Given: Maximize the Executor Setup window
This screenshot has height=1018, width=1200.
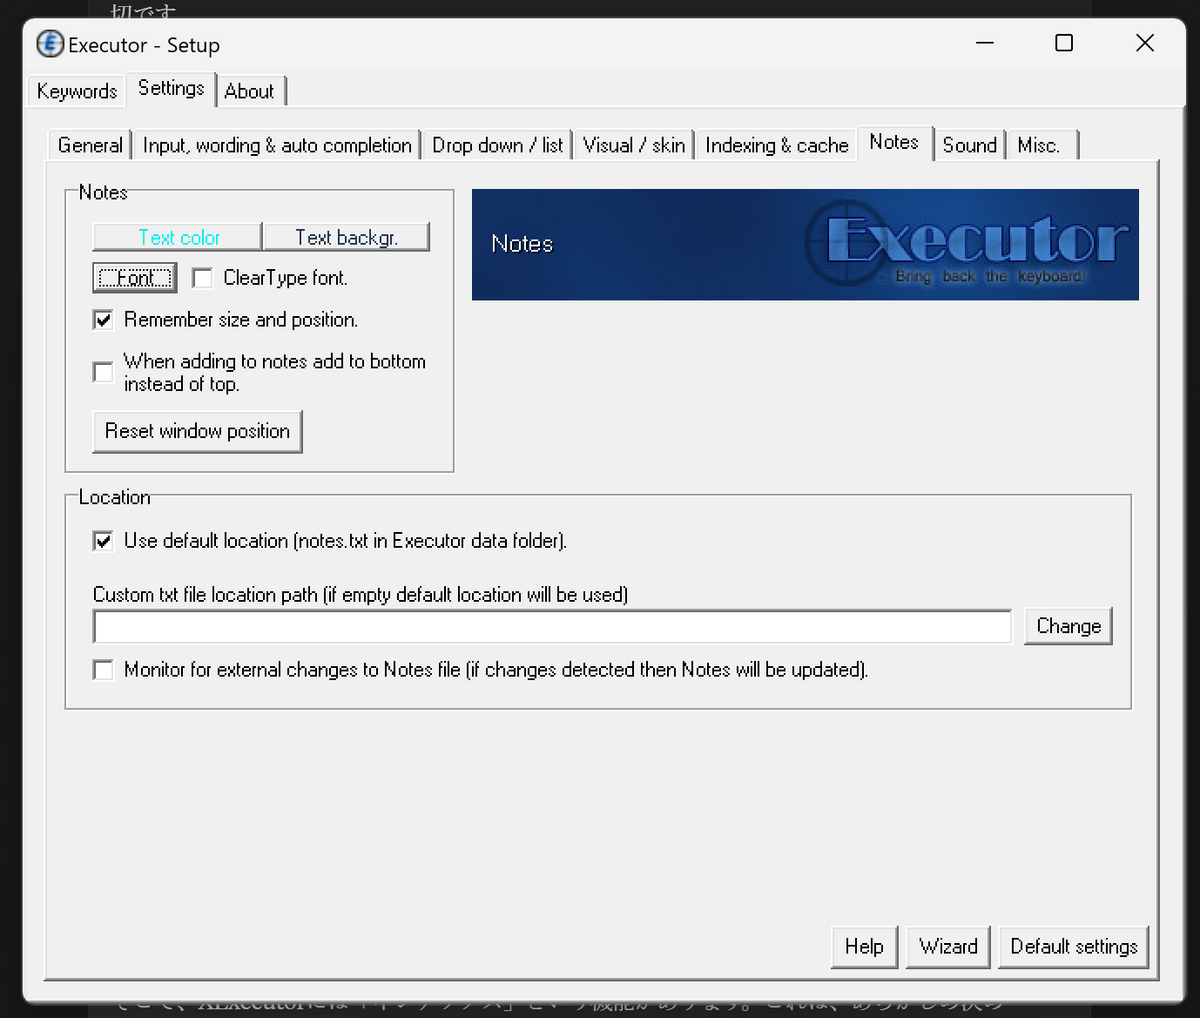Looking at the screenshot, I should click(1064, 43).
